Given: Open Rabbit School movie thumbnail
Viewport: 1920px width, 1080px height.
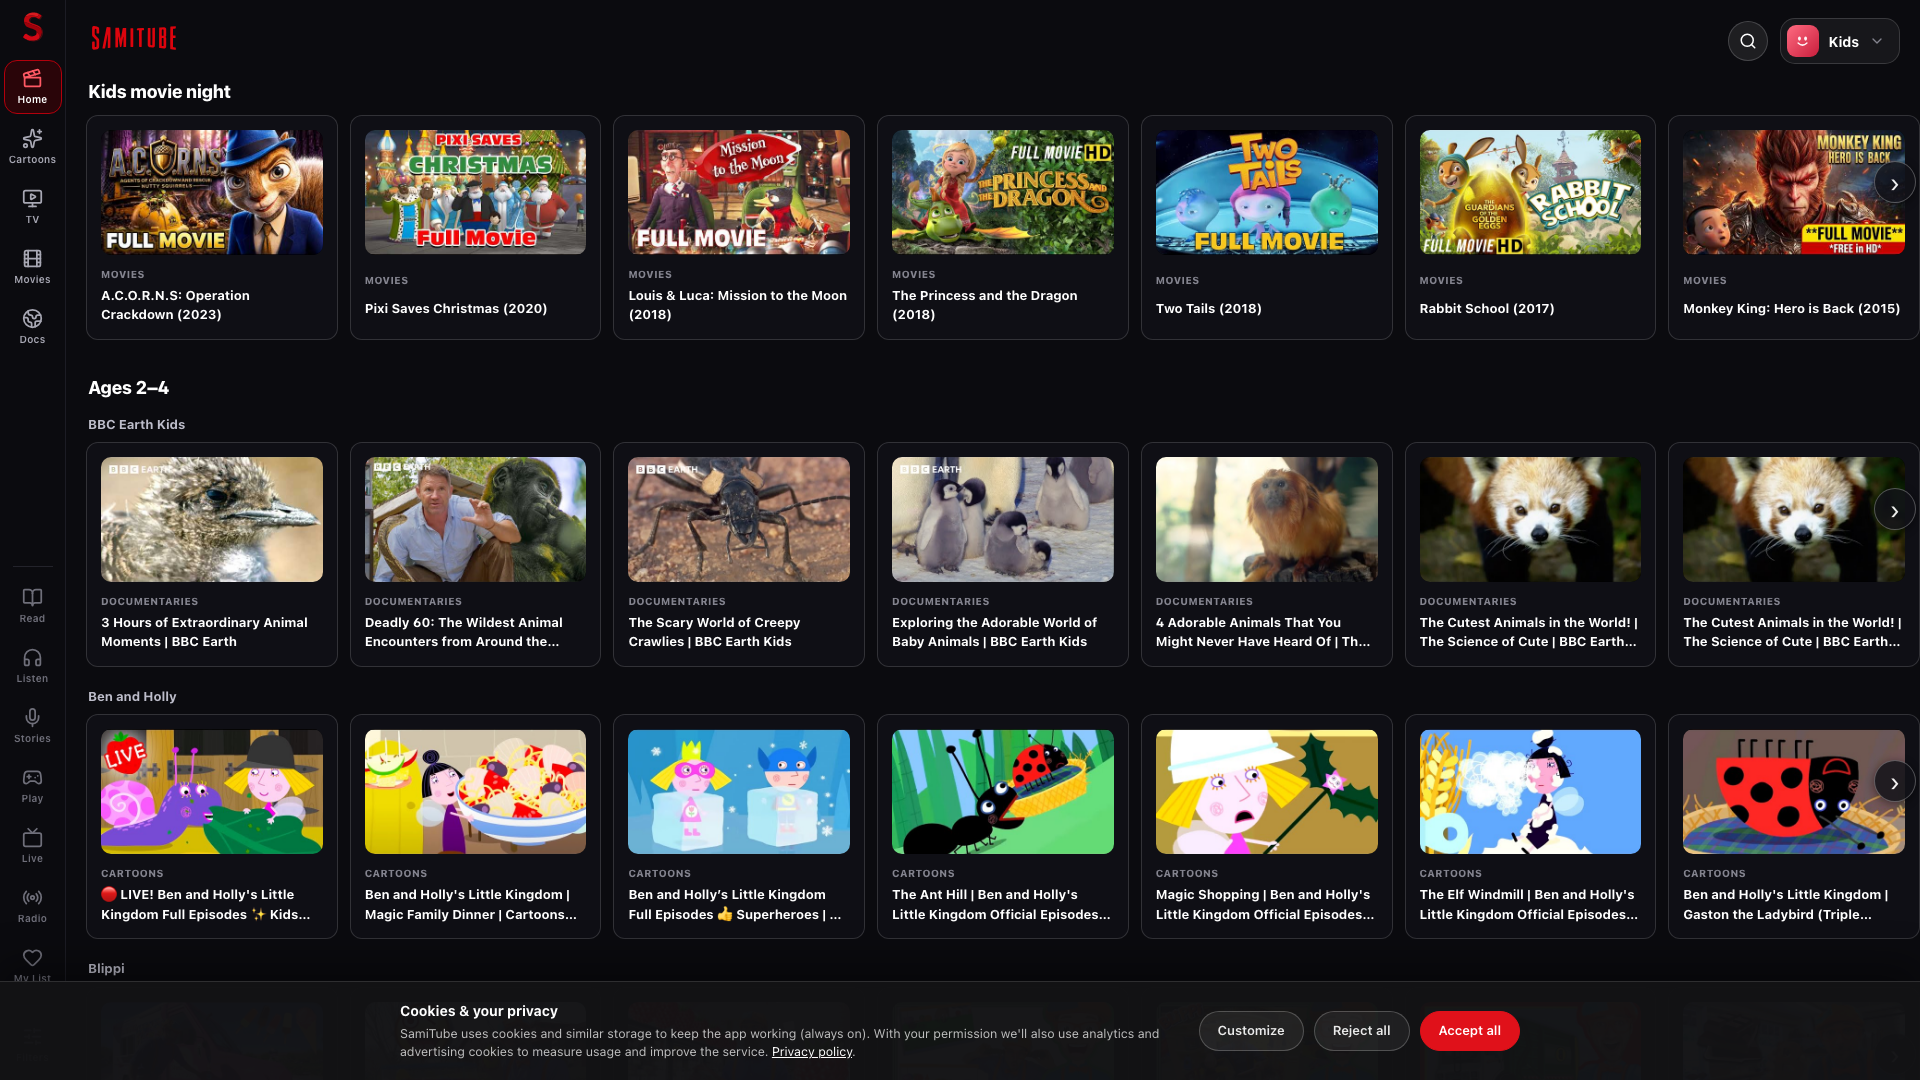Looking at the screenshot, I should tap(1530, 192).
